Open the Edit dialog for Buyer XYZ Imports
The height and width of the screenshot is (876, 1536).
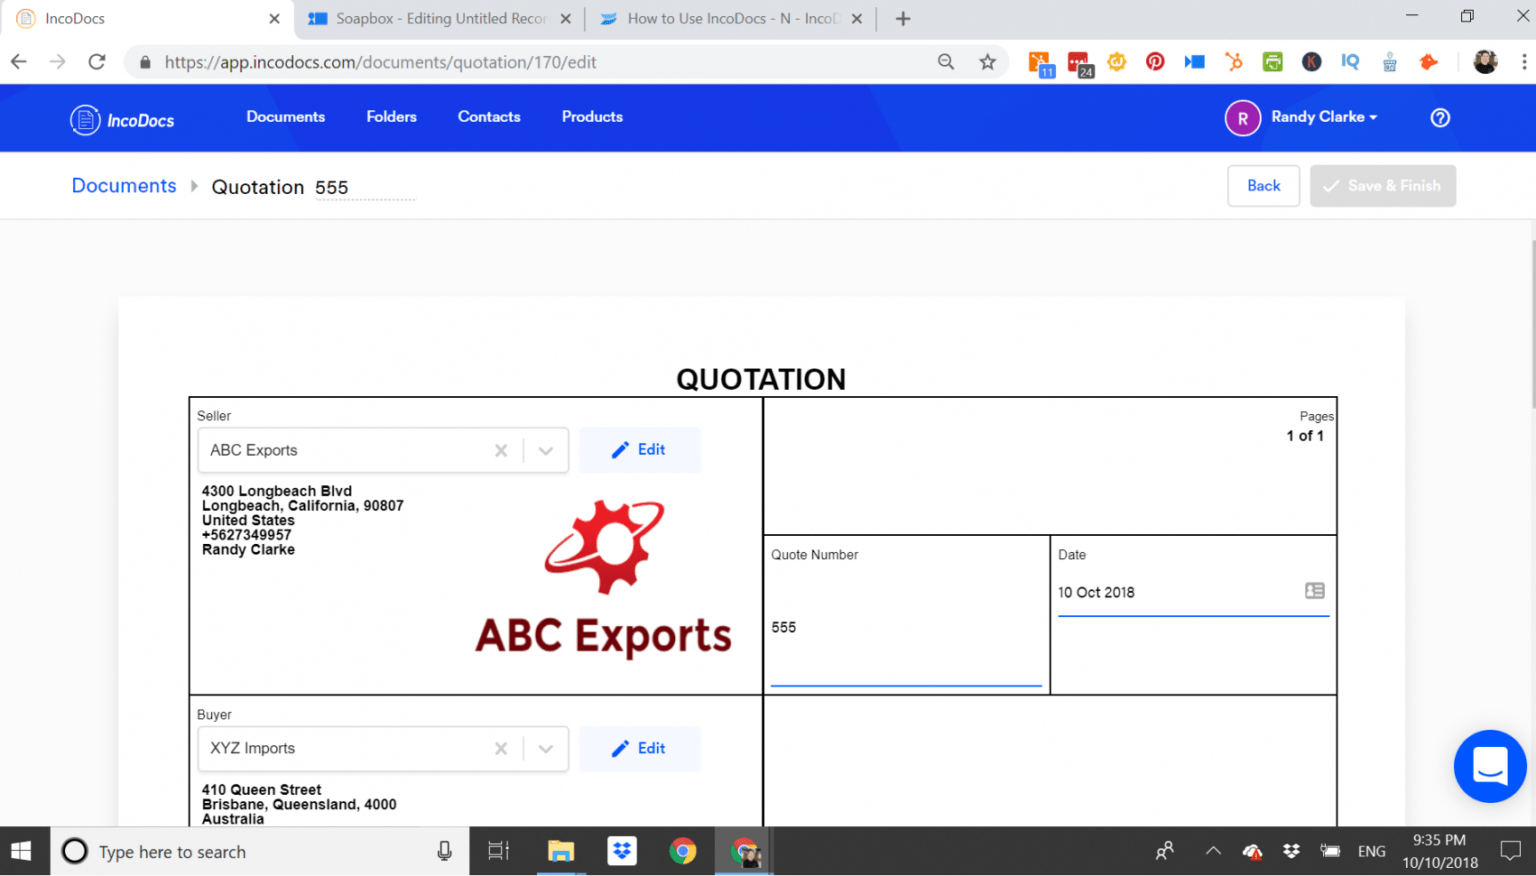pyautogui.click(x=640, y=748)
